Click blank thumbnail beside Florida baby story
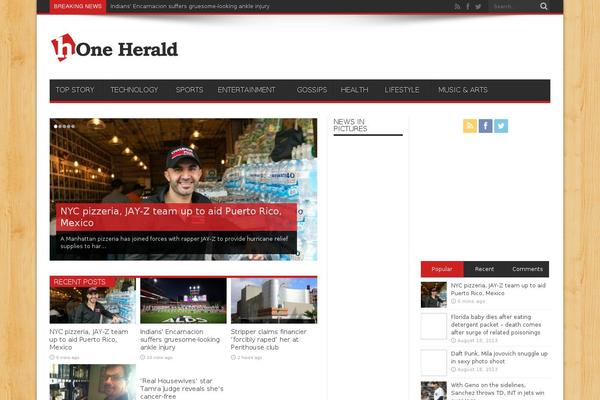This screenshot has width=600, height=400. point(434,327)
